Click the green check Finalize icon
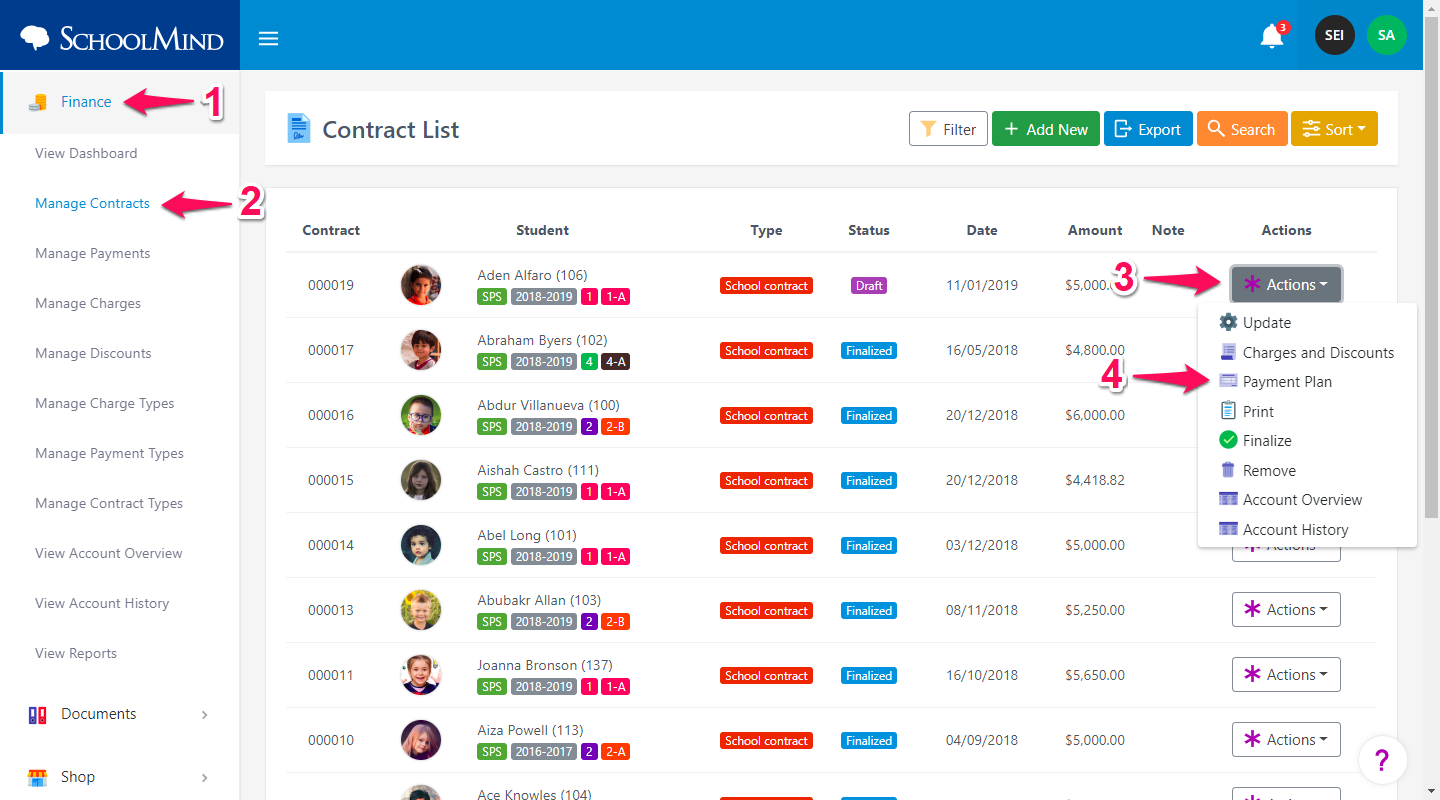 coord(1228,440)
